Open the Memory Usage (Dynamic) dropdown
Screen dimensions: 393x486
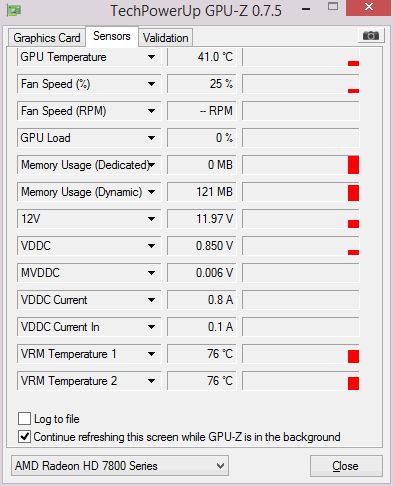point(151,192)
